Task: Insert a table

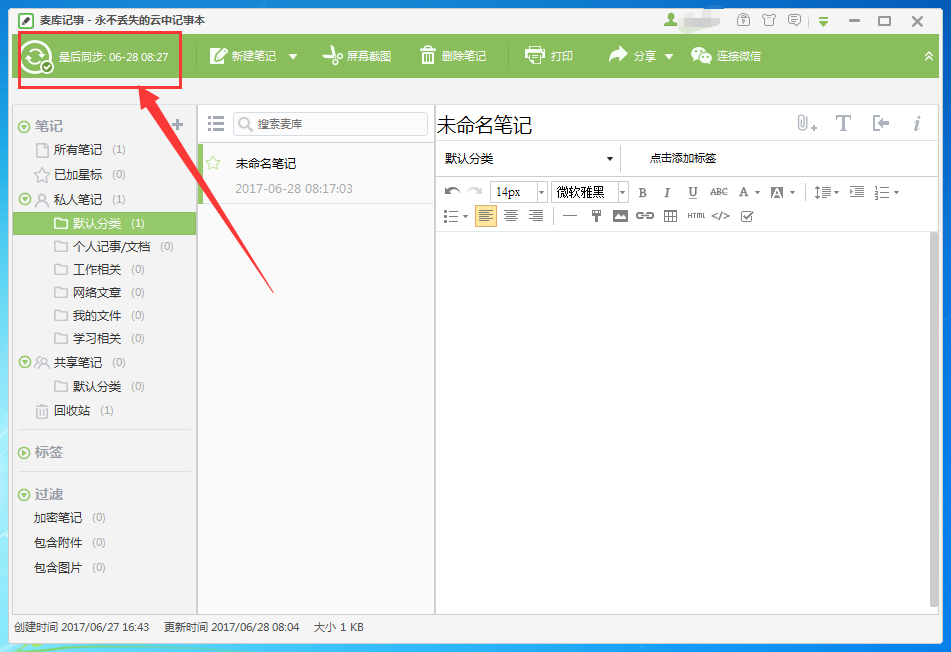Action: (670, 216)
